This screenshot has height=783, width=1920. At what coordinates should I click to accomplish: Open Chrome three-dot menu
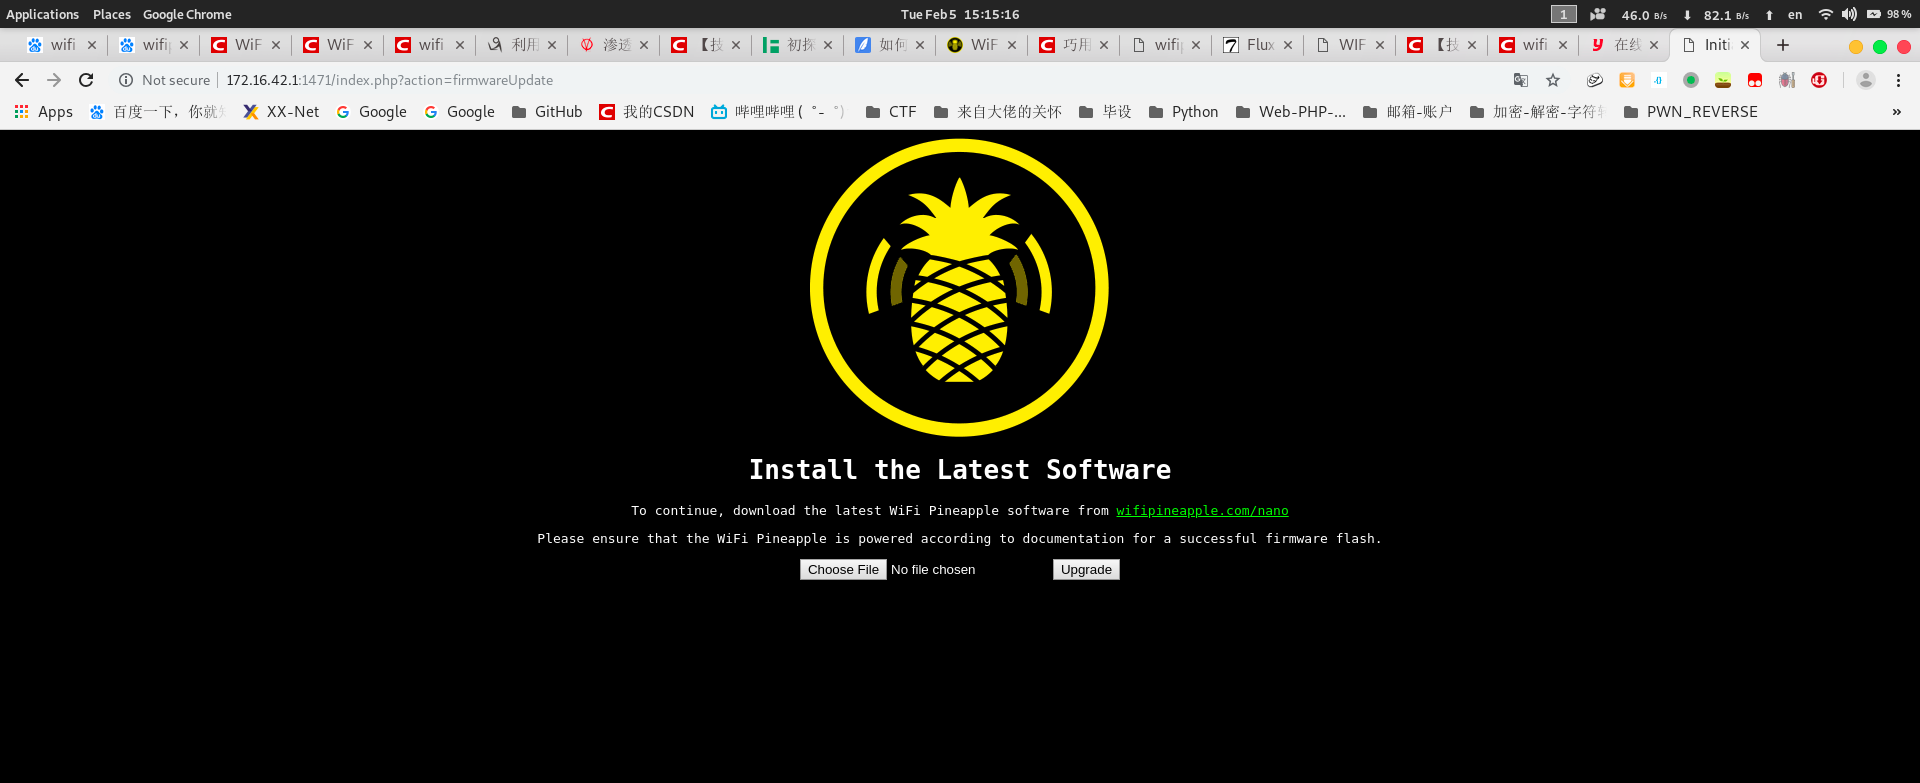coord(1898,80)
